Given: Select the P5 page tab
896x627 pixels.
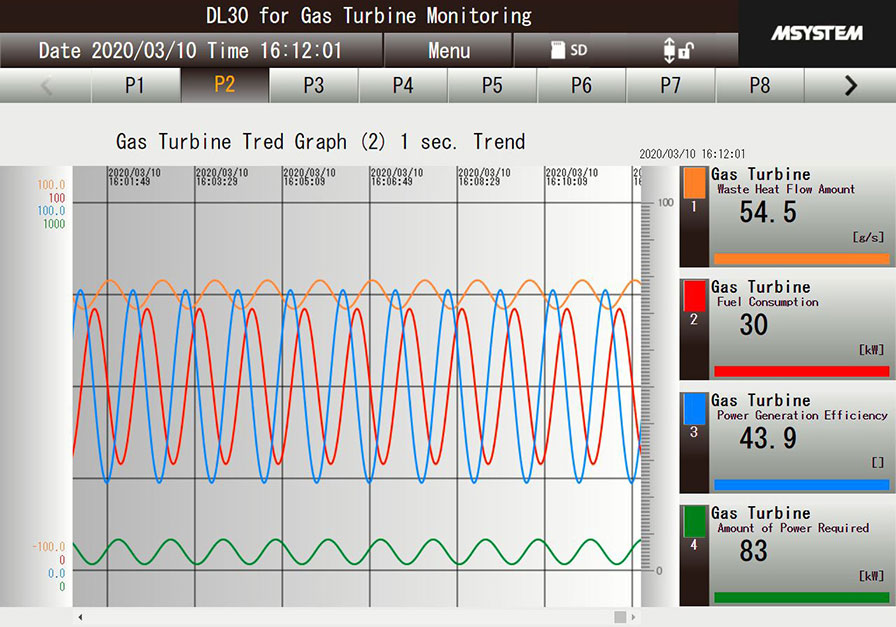Looking at the screenshot, I should click(492, 86).
